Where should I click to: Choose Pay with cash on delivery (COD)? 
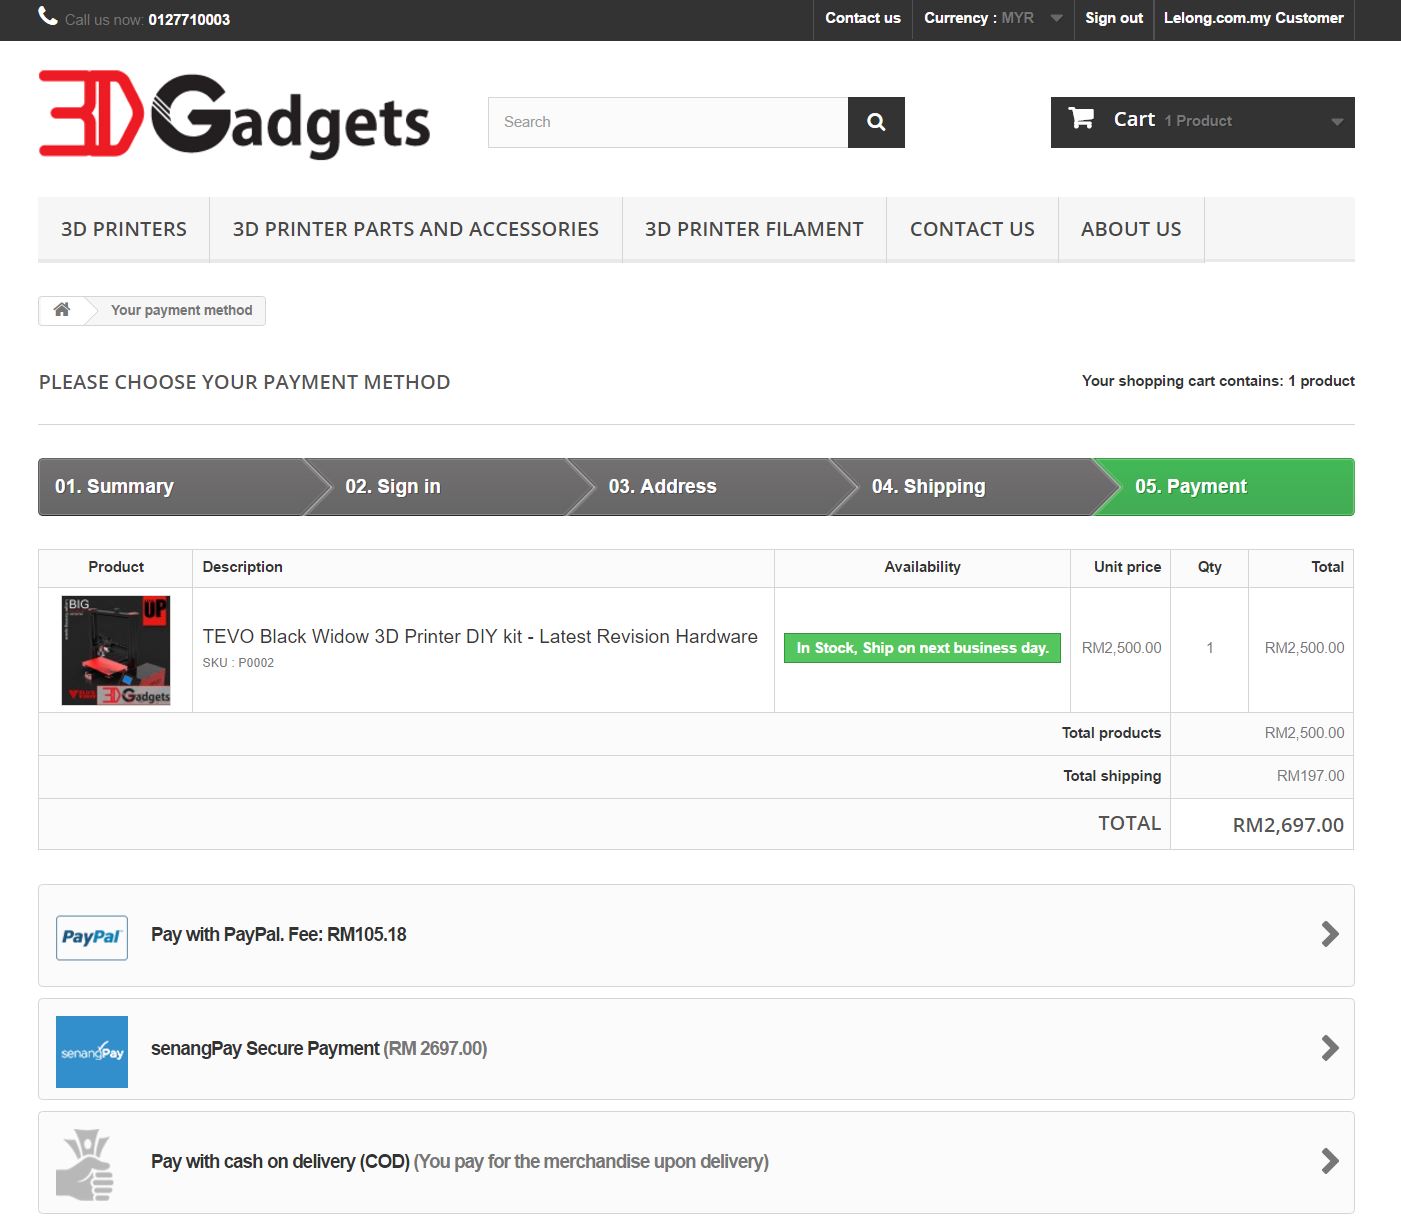click(x=696, y=1162)
